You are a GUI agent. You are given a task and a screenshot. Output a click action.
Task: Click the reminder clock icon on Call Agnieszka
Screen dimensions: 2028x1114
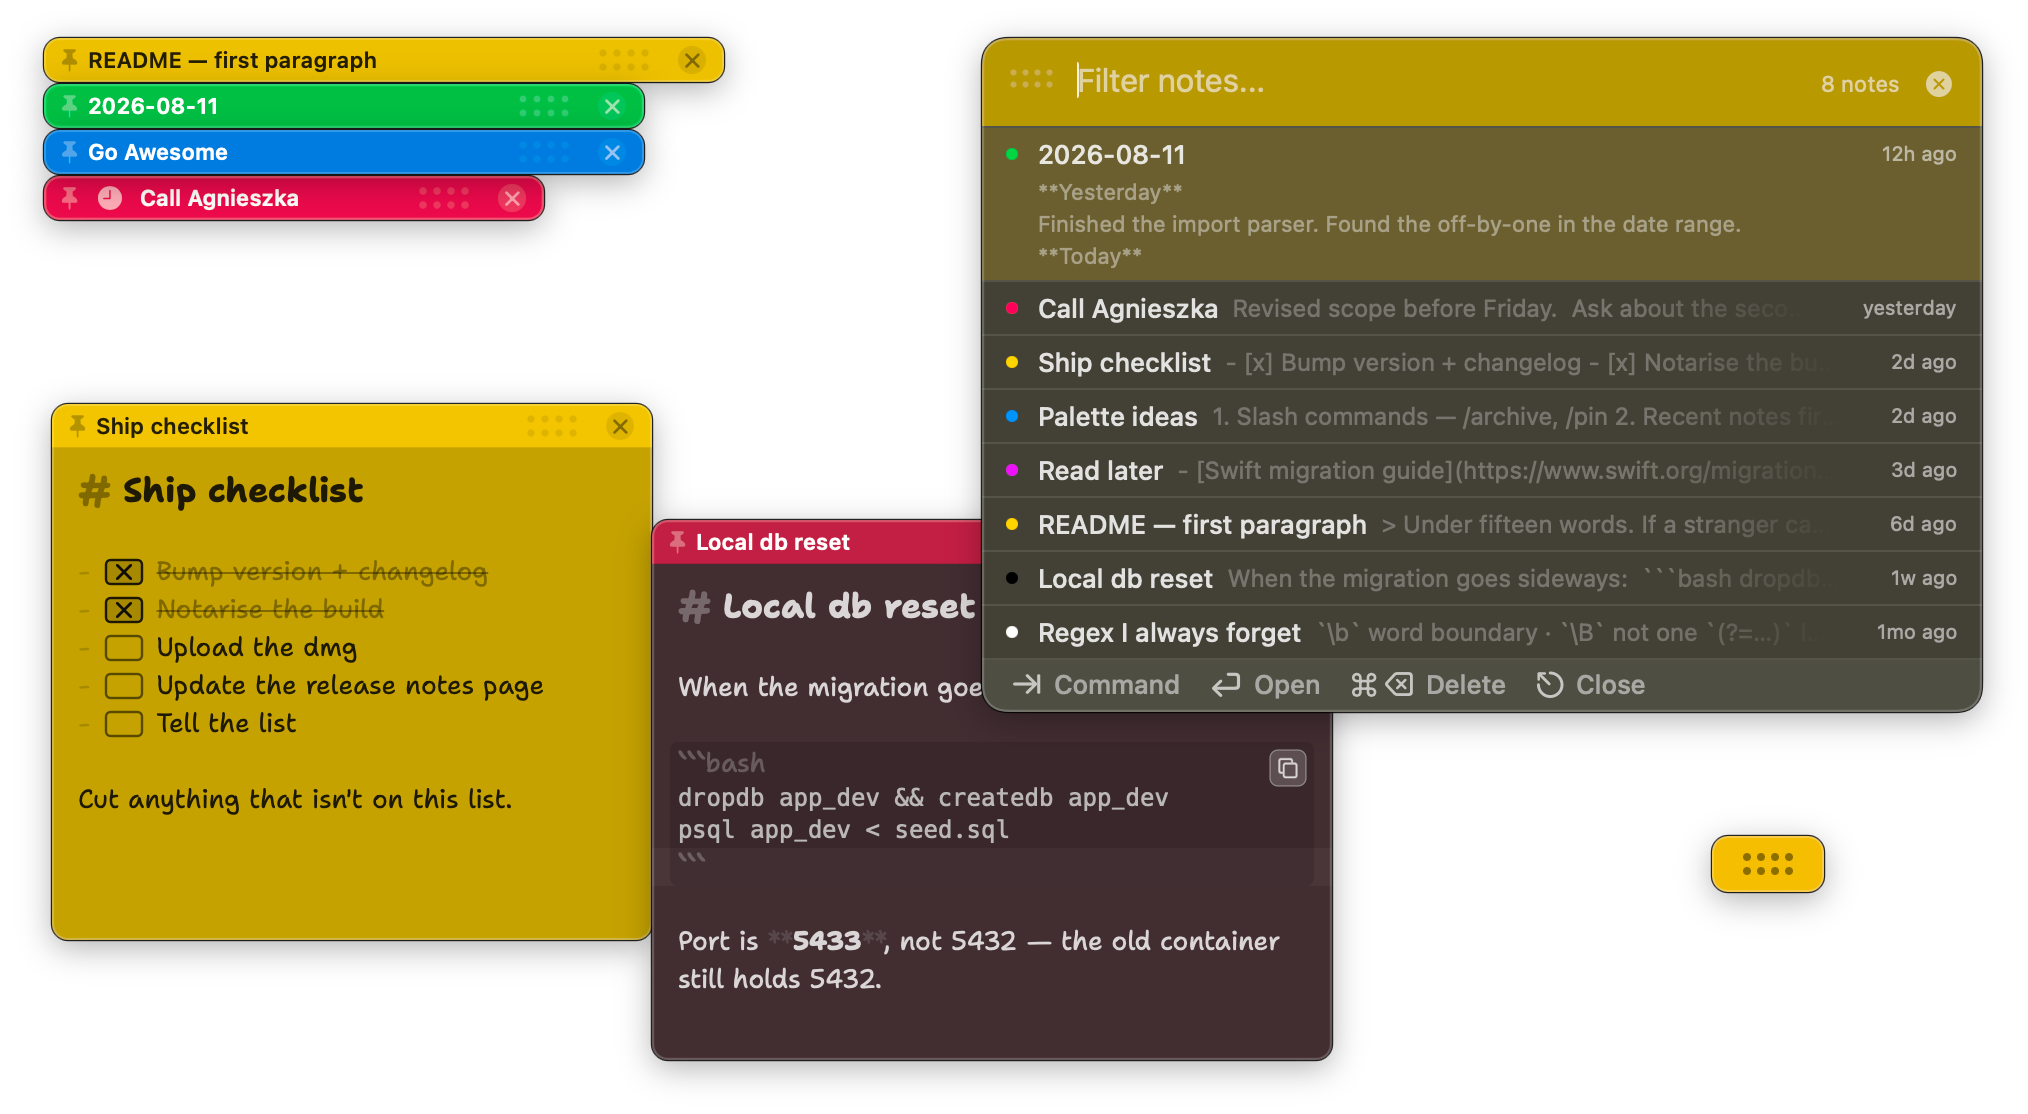point(110,198)
